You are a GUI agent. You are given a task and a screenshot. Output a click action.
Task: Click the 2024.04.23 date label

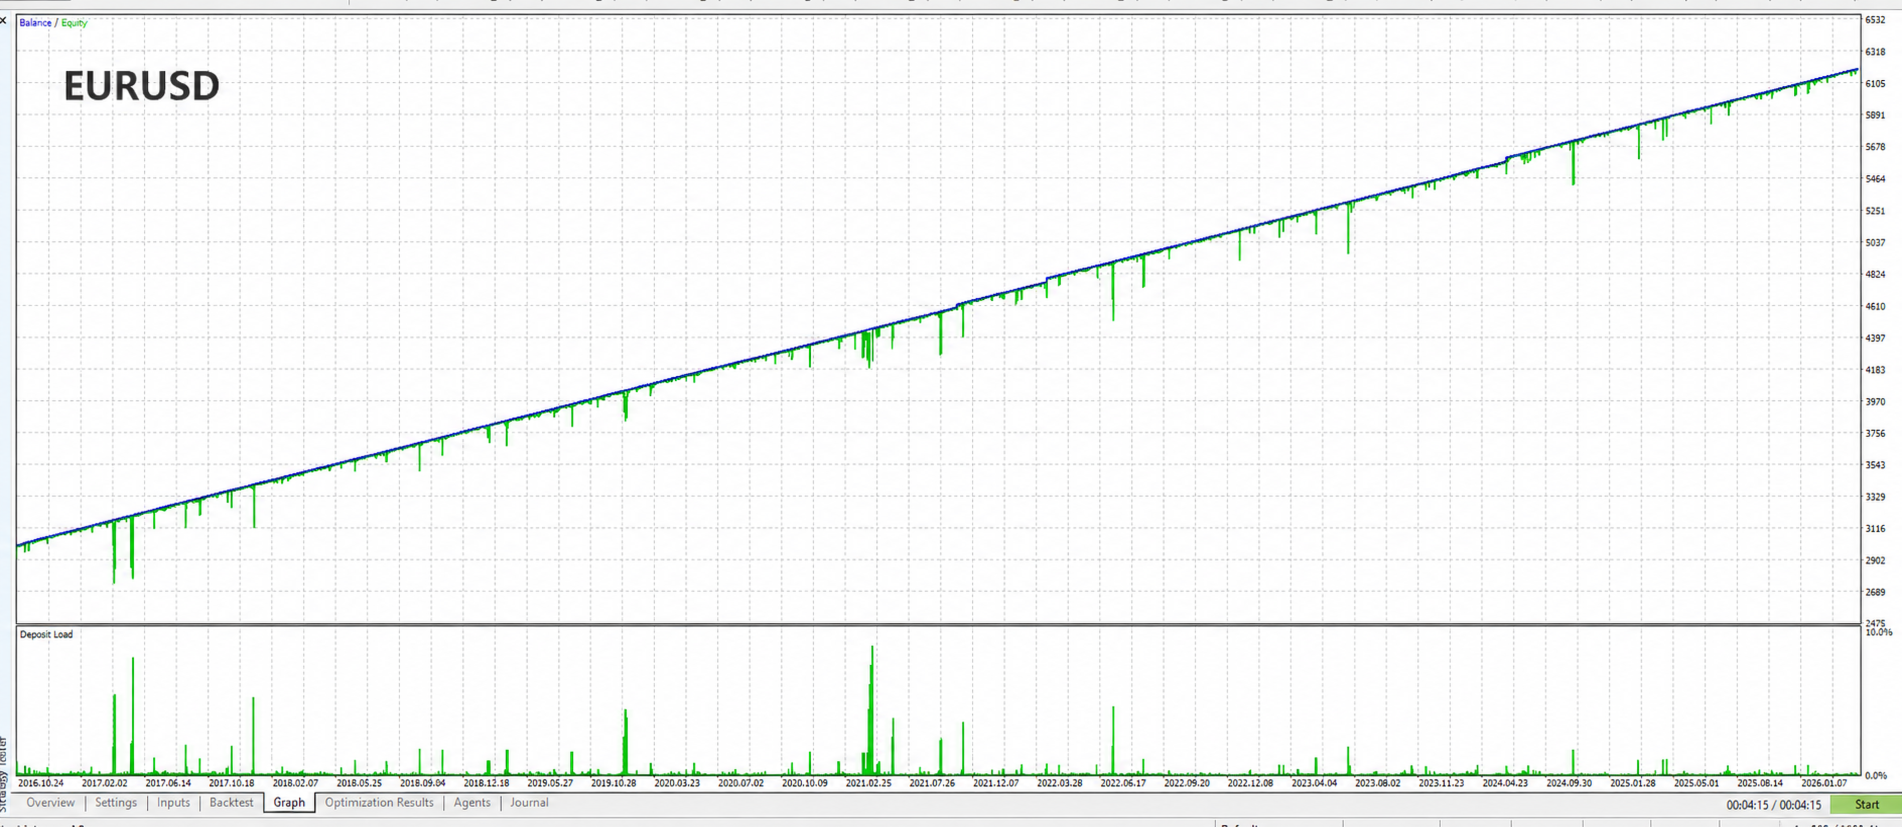[1505, 784]
